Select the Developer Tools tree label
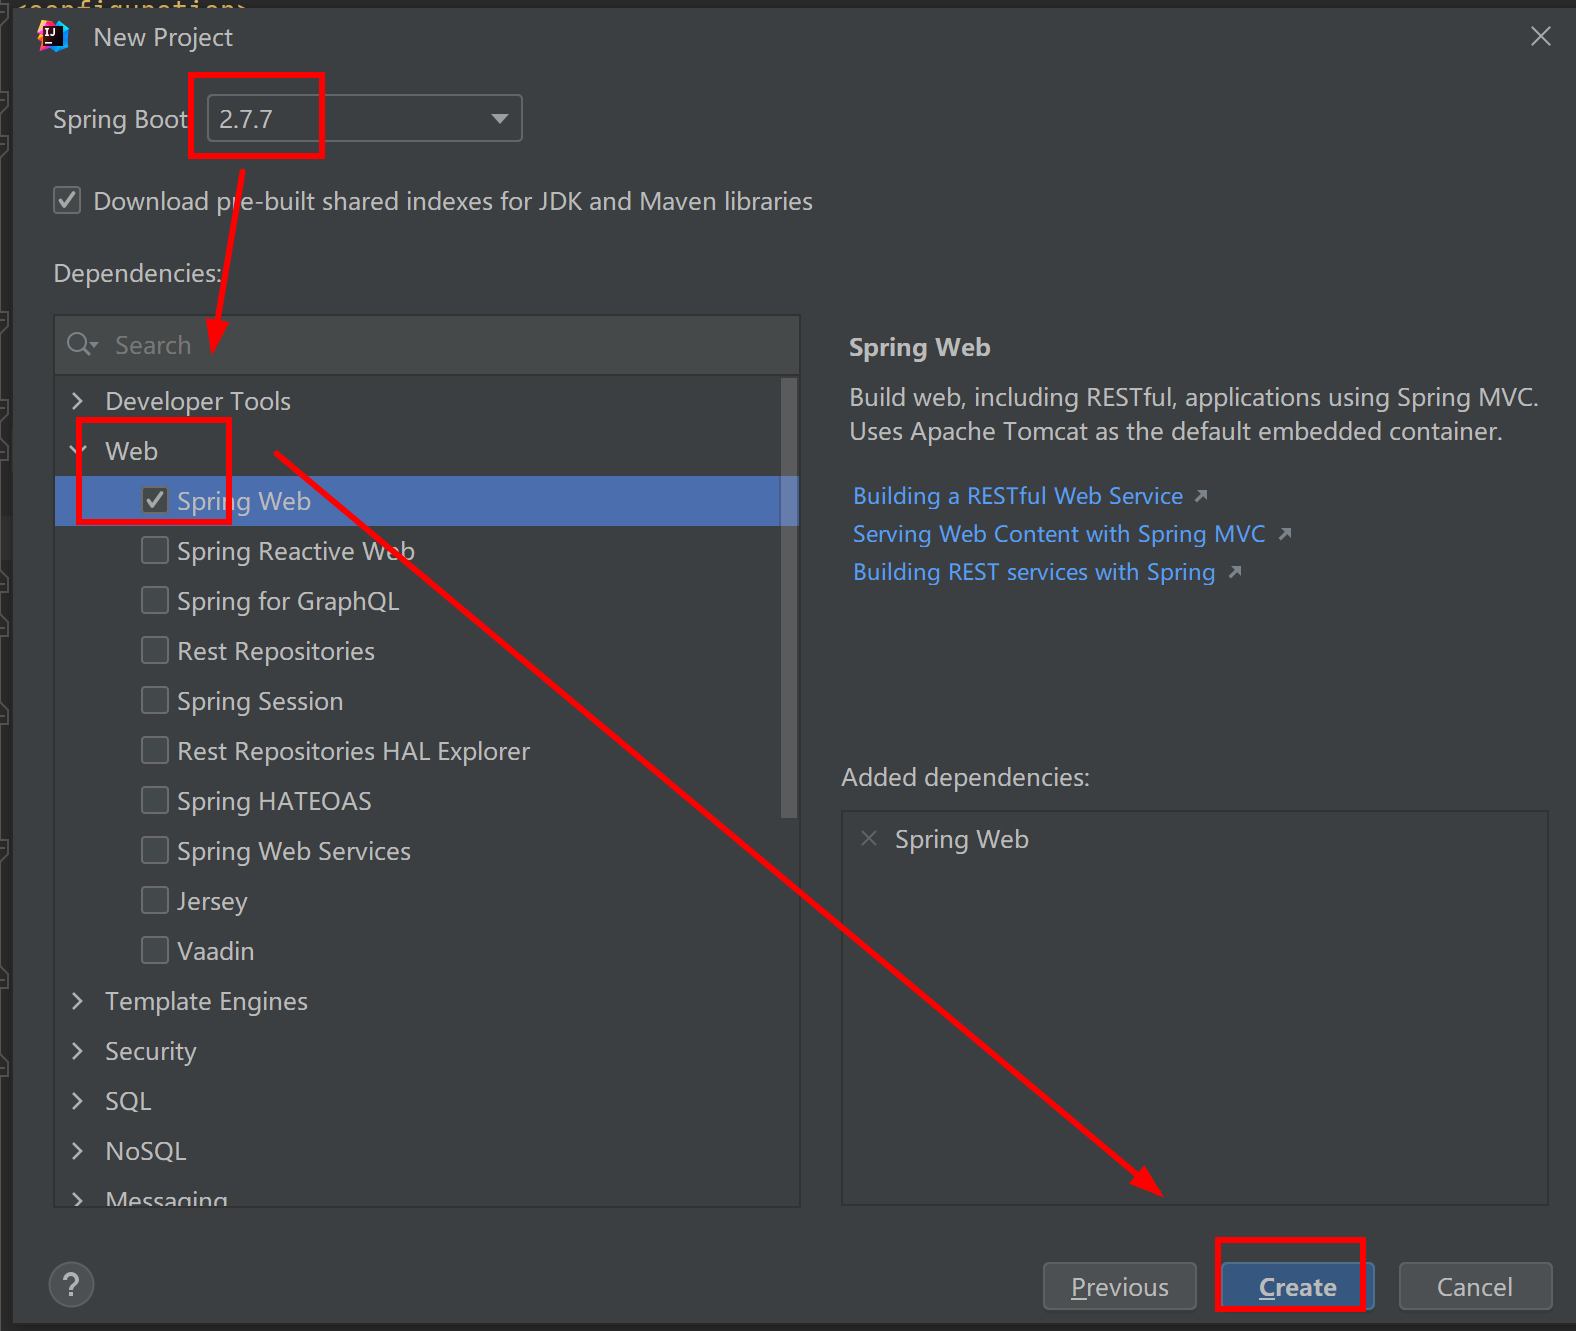 pyautogui.click(x=198, y=401)
